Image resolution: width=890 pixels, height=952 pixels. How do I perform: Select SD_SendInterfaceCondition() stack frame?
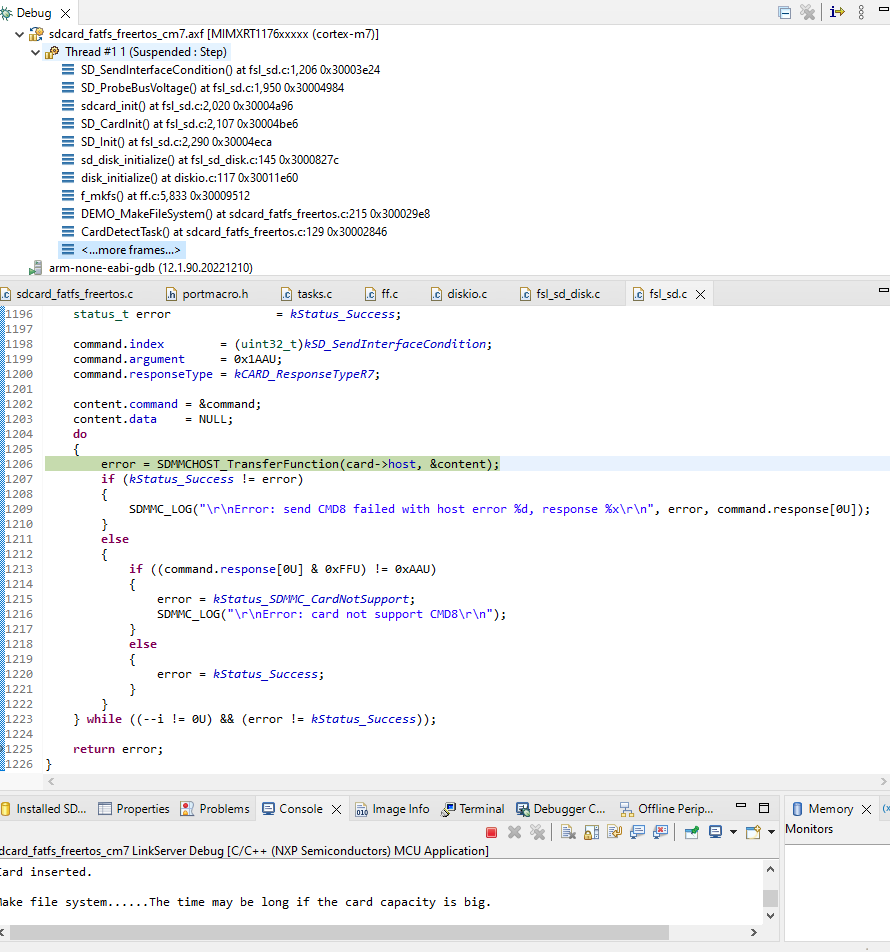pyautogui.click(x=230, y=70)
